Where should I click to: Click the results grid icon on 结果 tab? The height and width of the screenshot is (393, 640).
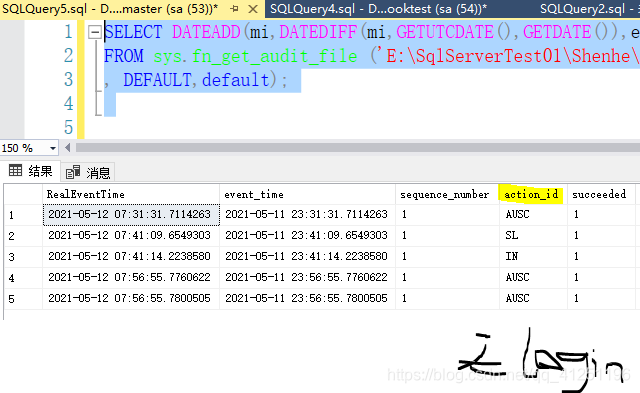16,170
